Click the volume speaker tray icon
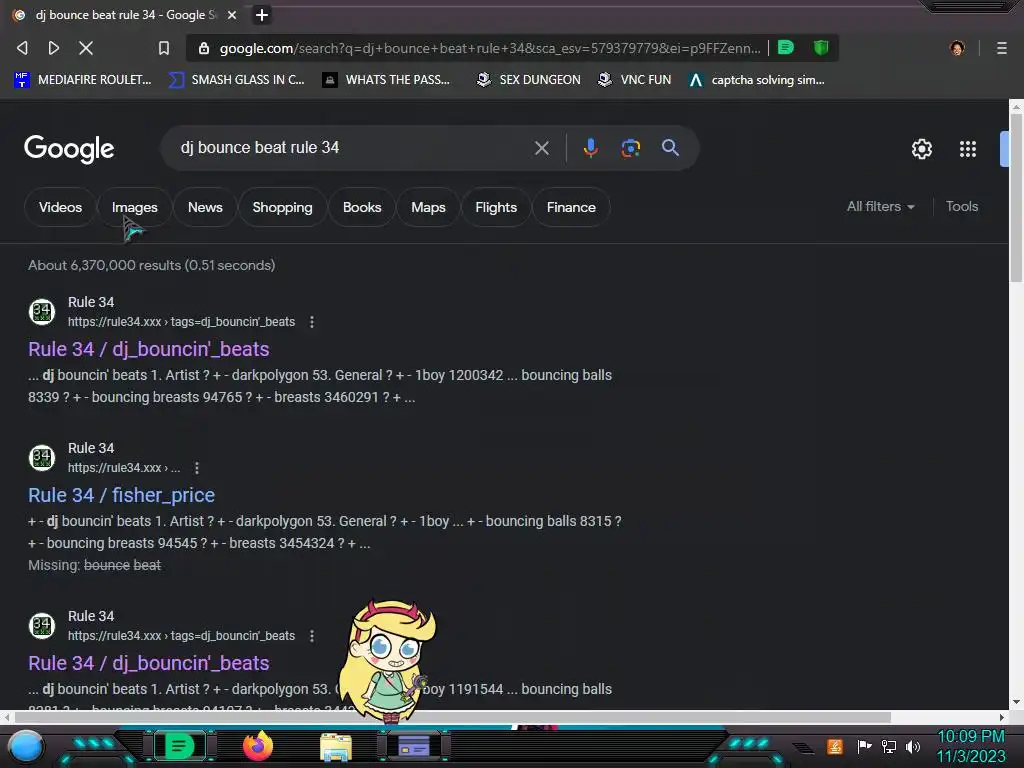The height and width of the screenshot is (768, 1024). (x=913, y=746)
